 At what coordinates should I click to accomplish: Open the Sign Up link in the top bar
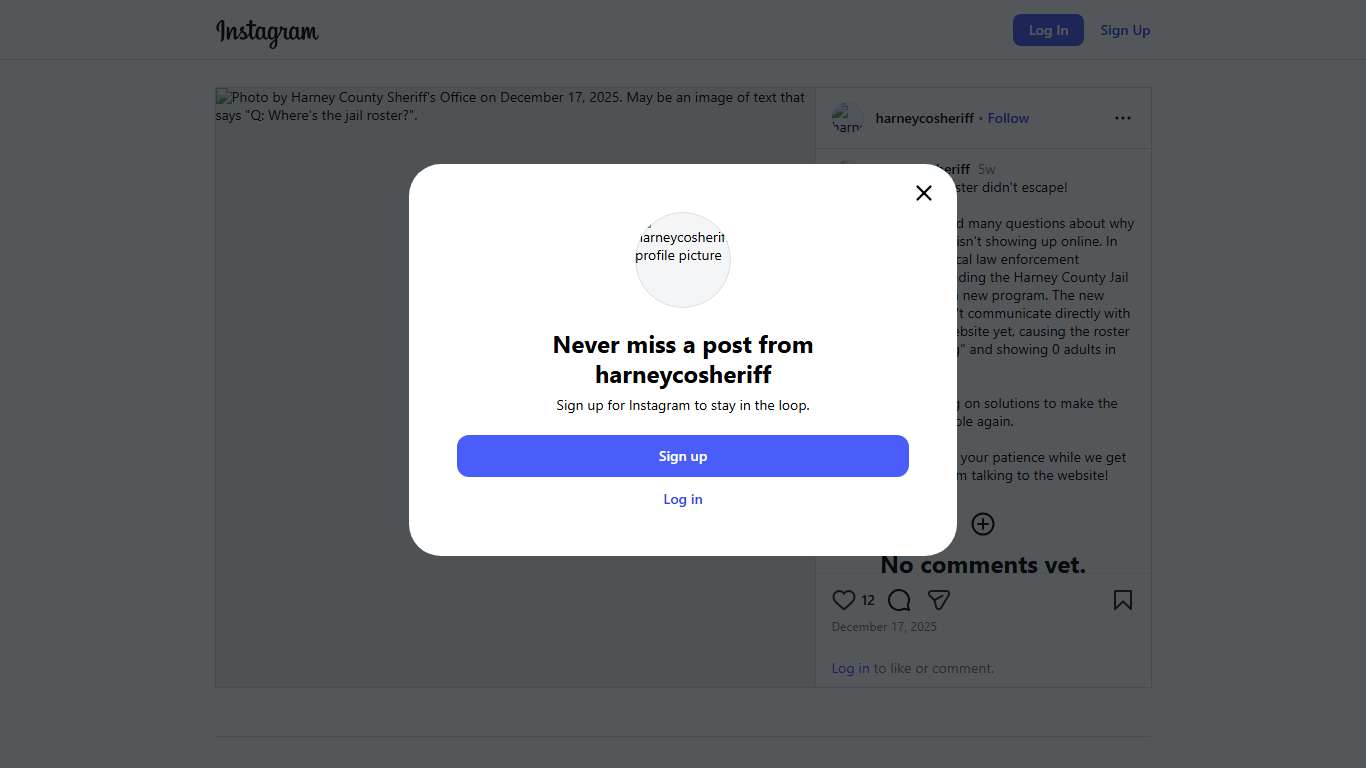[x=1125, y=30]
